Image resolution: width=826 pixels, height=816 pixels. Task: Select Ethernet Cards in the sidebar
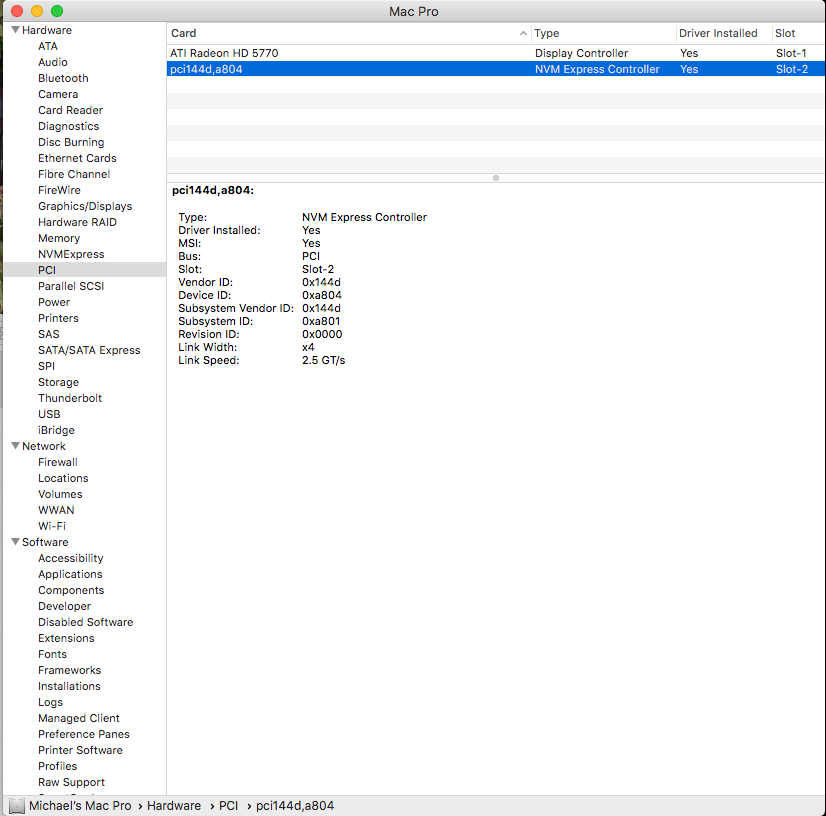[77, 158]
